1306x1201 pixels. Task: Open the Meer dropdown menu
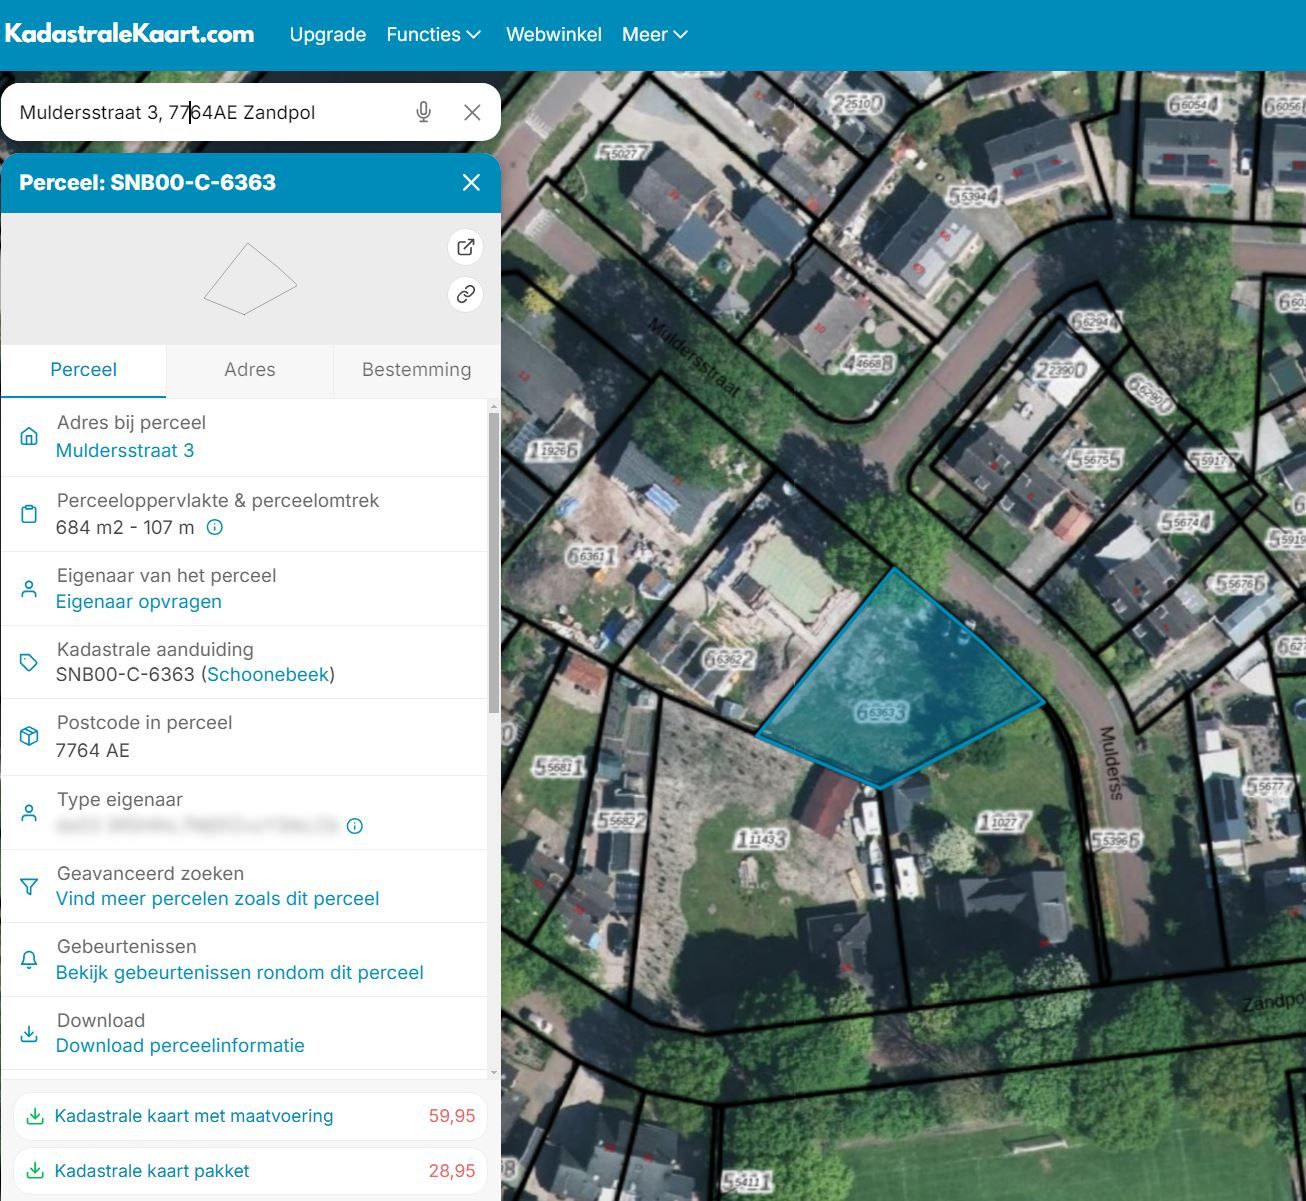[x=654, y=34]
